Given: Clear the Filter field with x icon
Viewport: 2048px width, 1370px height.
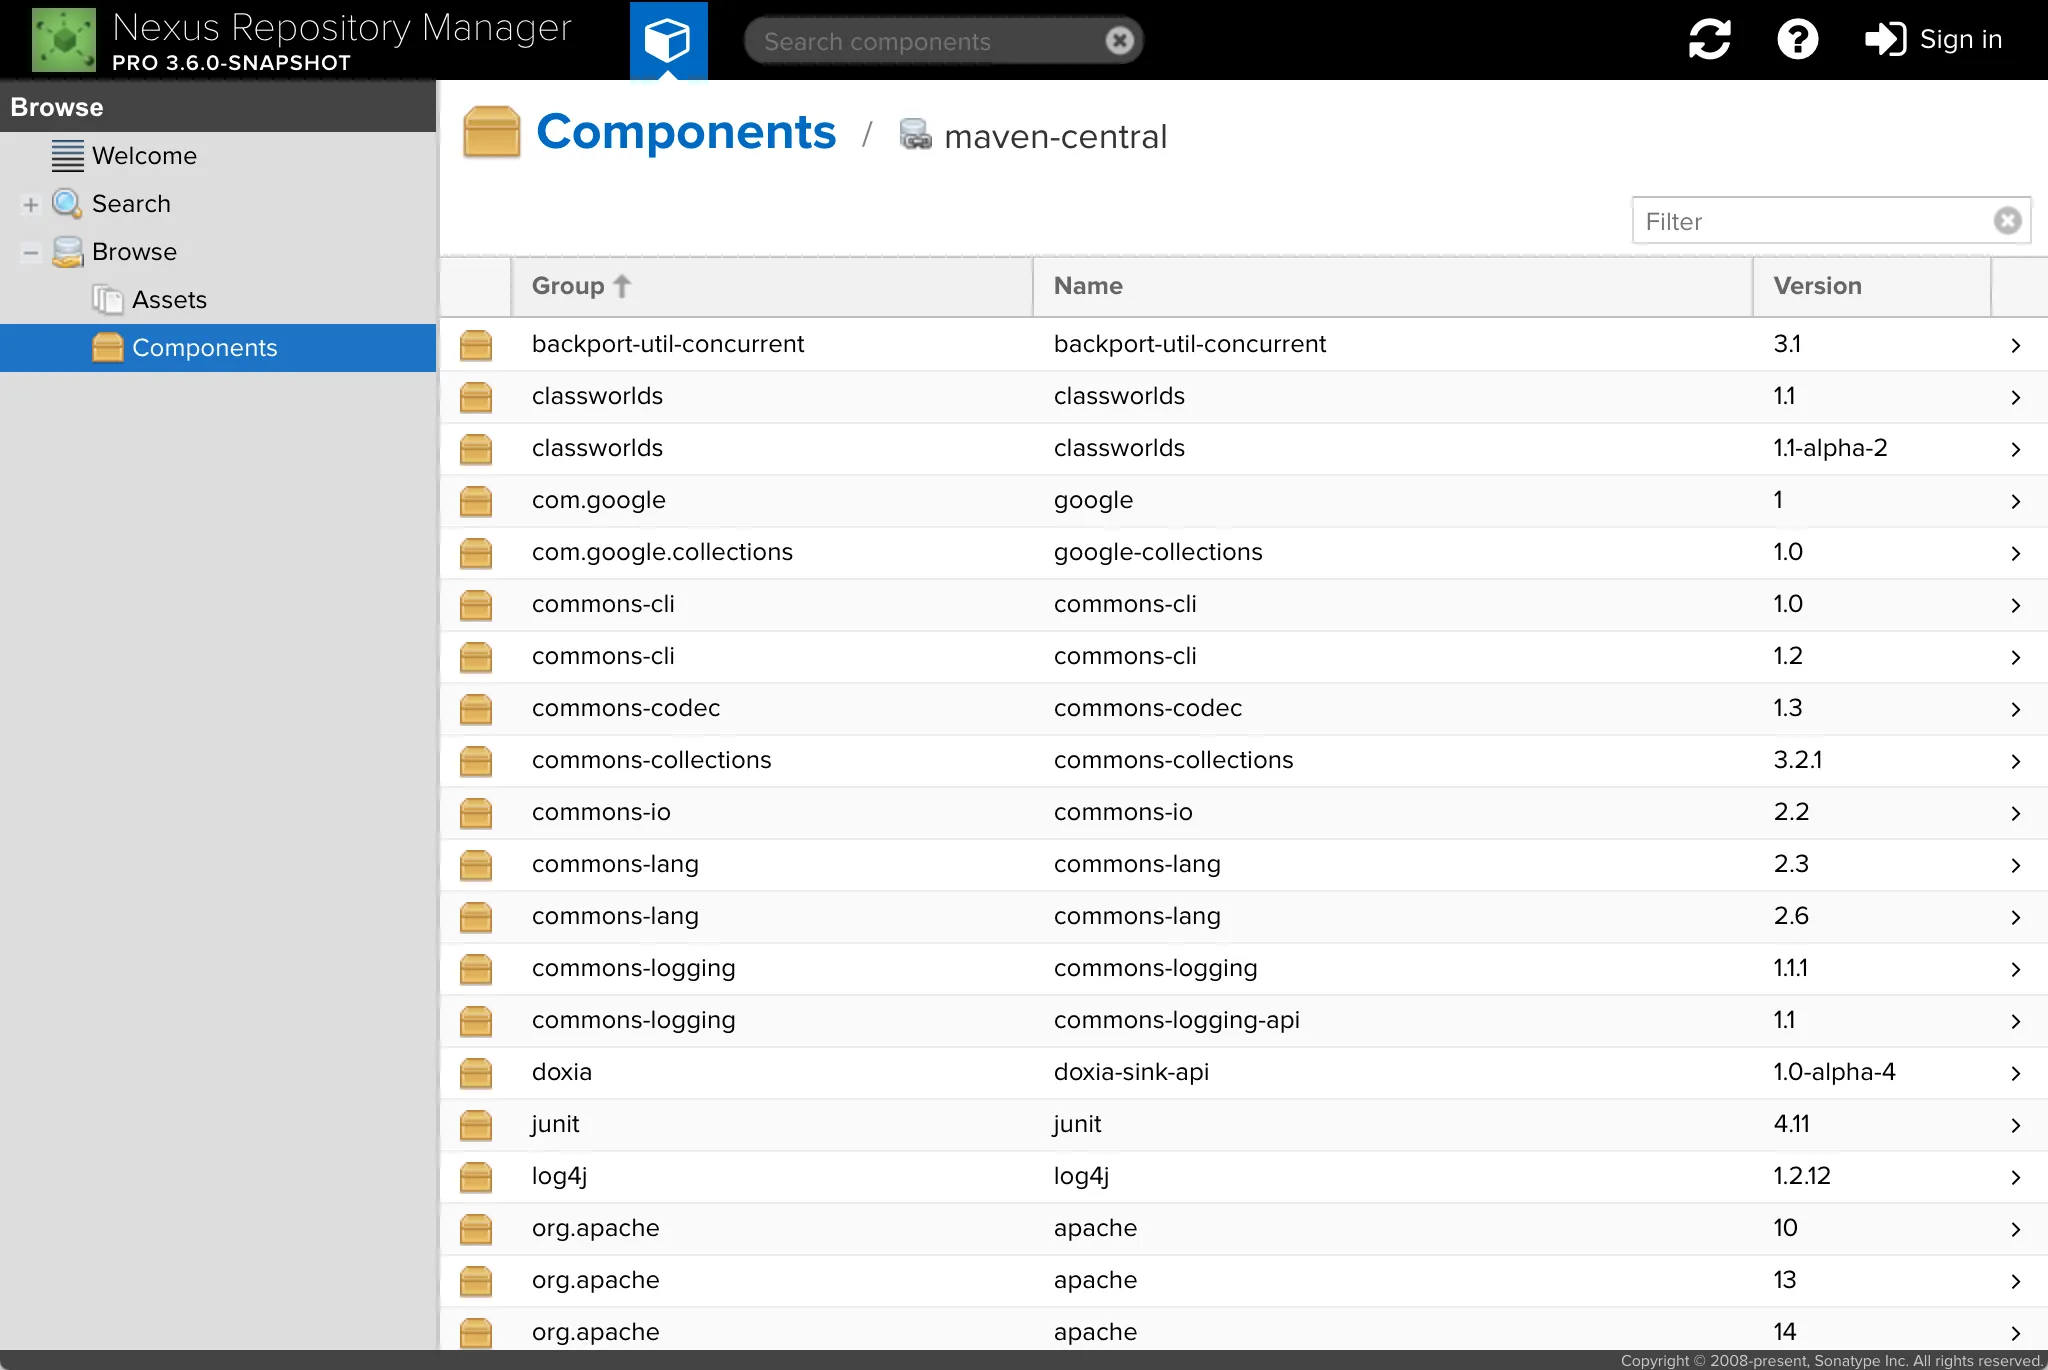Looking at the screenshot, I should (2007, 221).
